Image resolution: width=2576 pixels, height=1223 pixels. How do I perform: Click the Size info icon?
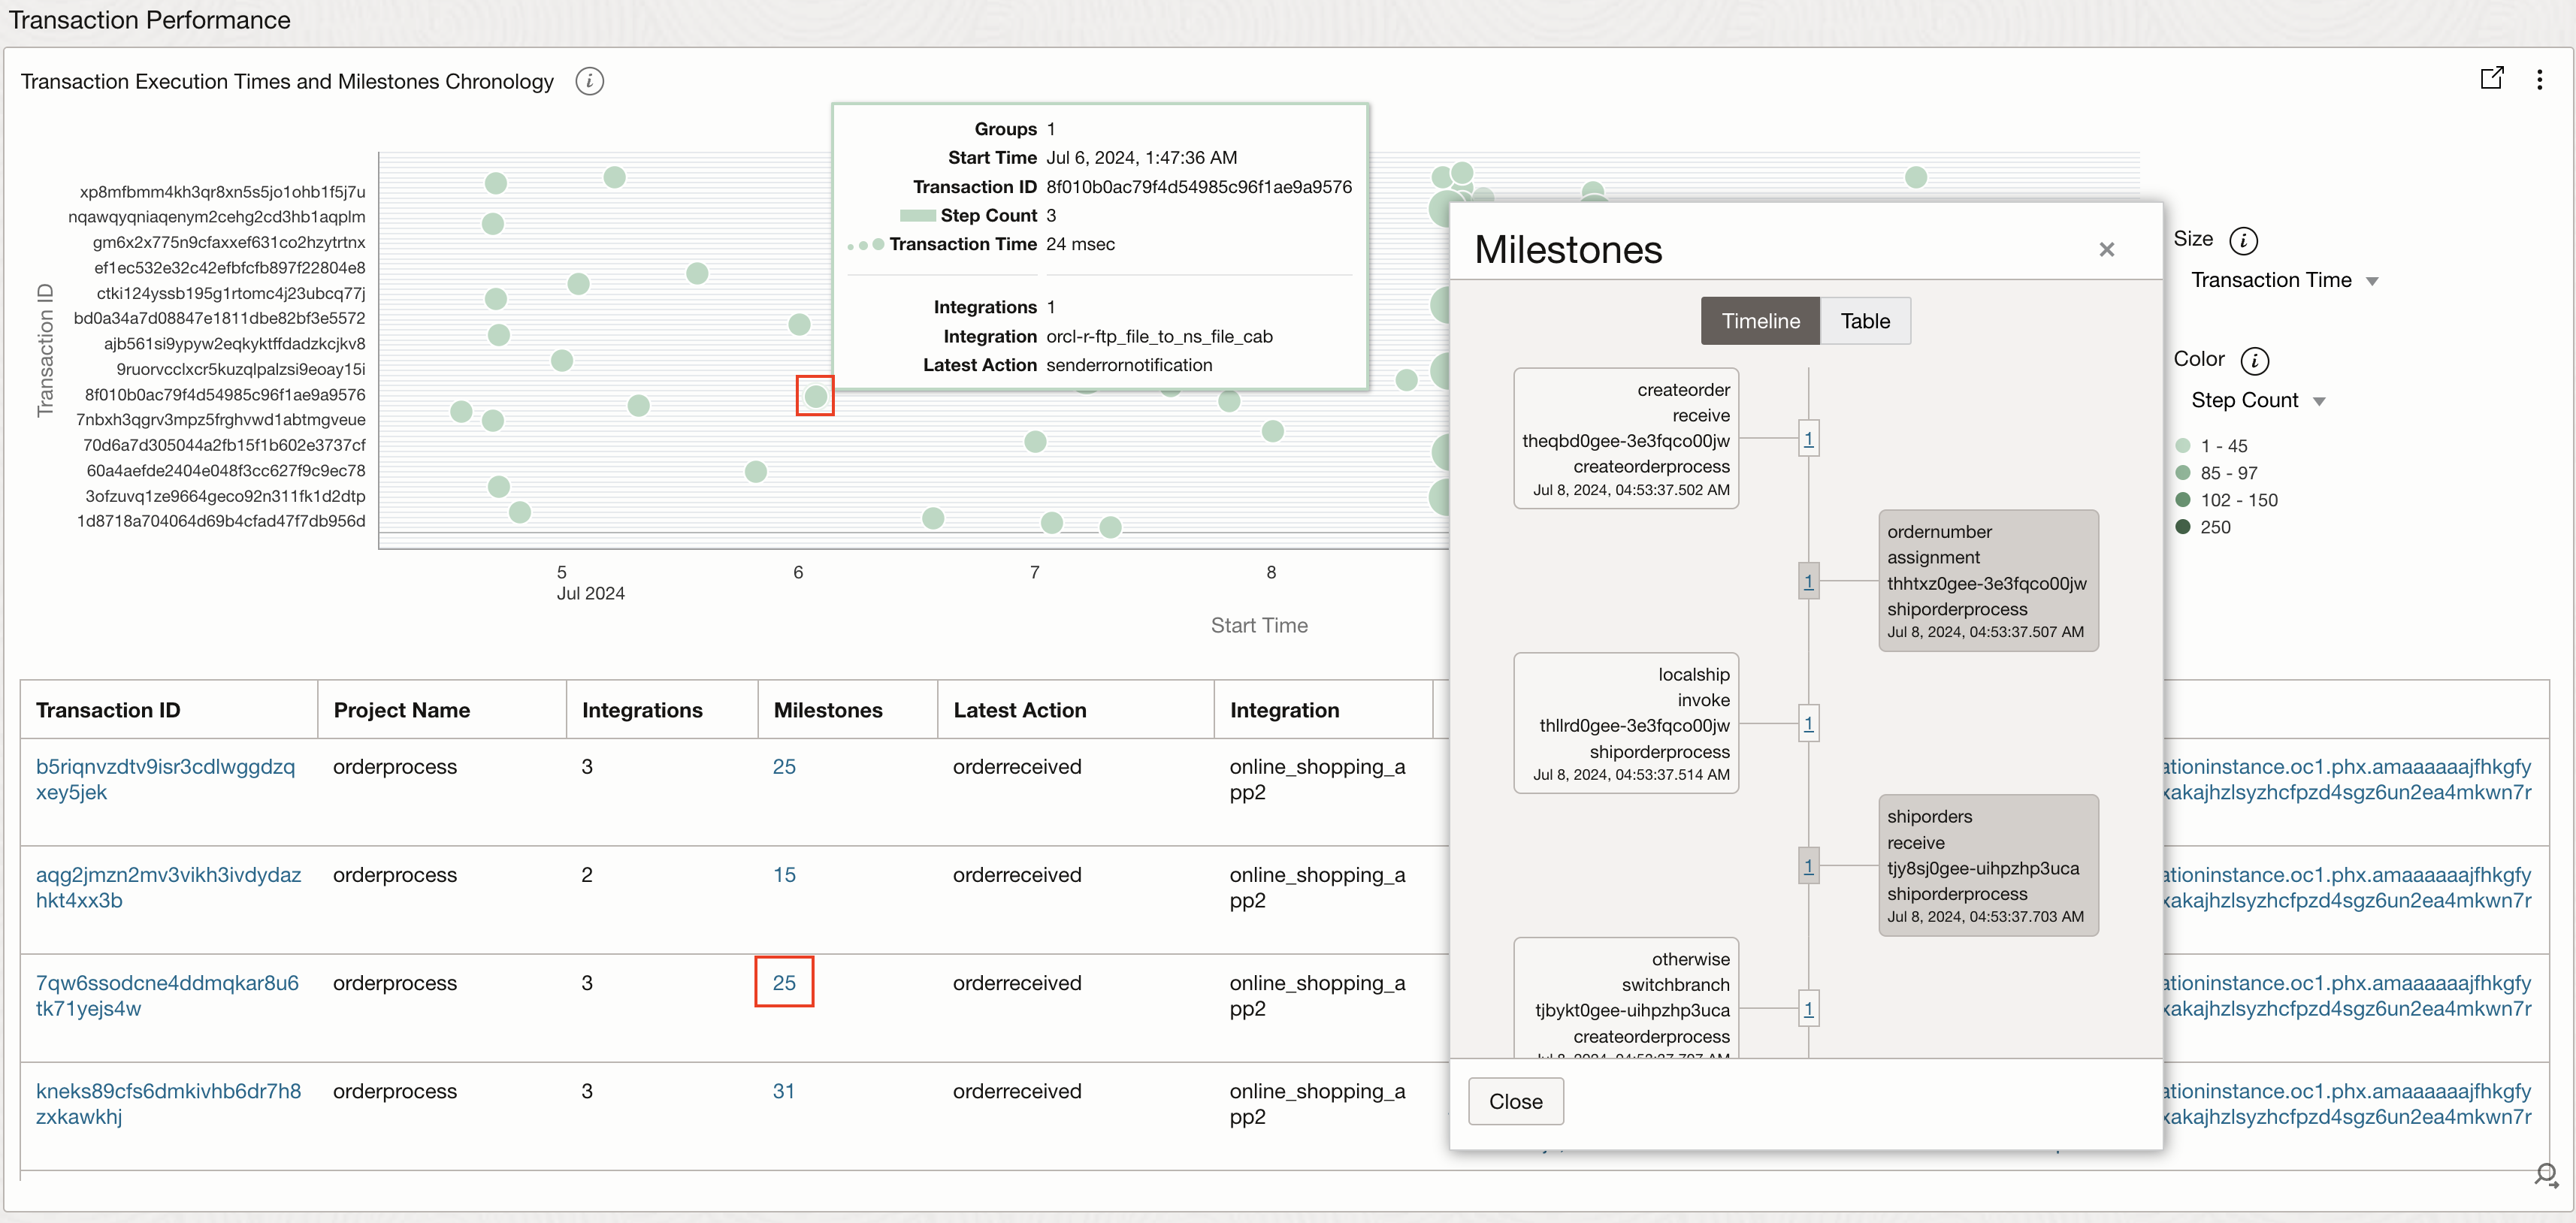point(2243,240)
